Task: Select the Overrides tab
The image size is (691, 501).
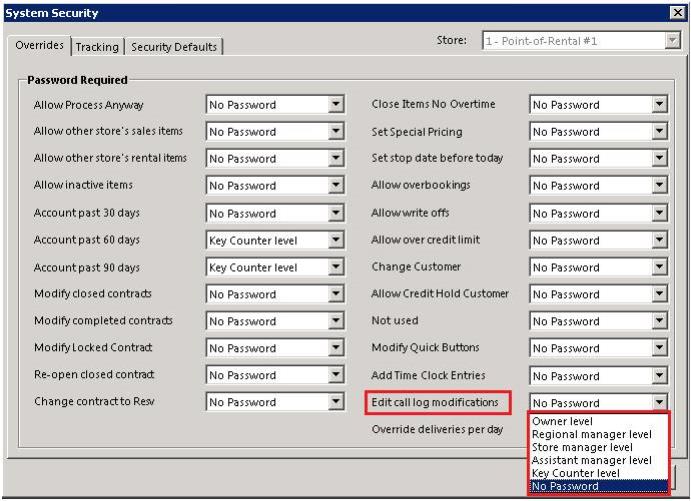Action: tap(40, 46)
